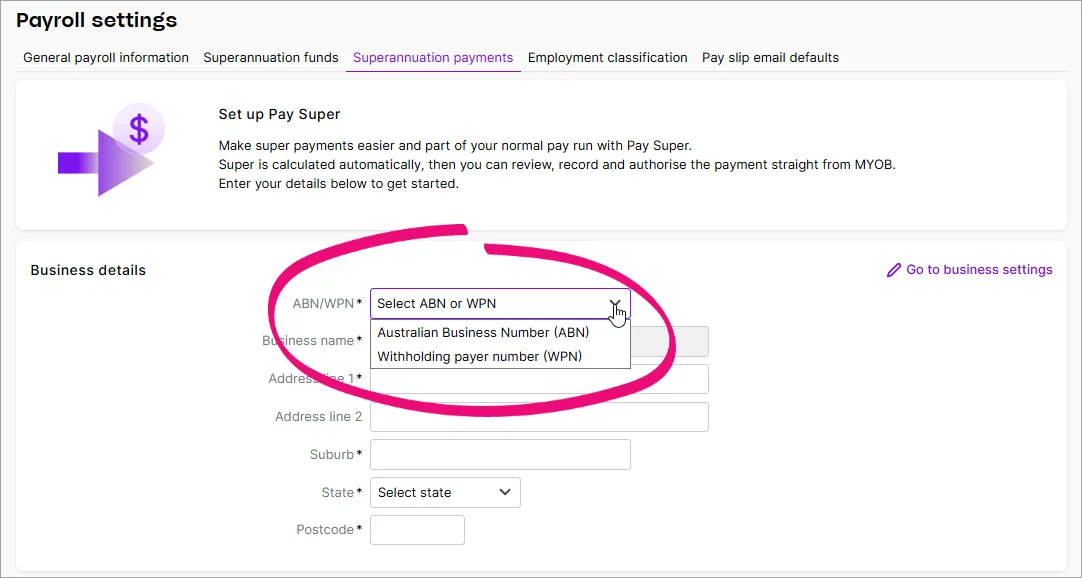Choose Withholding payer number (WPN) option
This screenshot has width=1082, height=578.
pos(500,357)
